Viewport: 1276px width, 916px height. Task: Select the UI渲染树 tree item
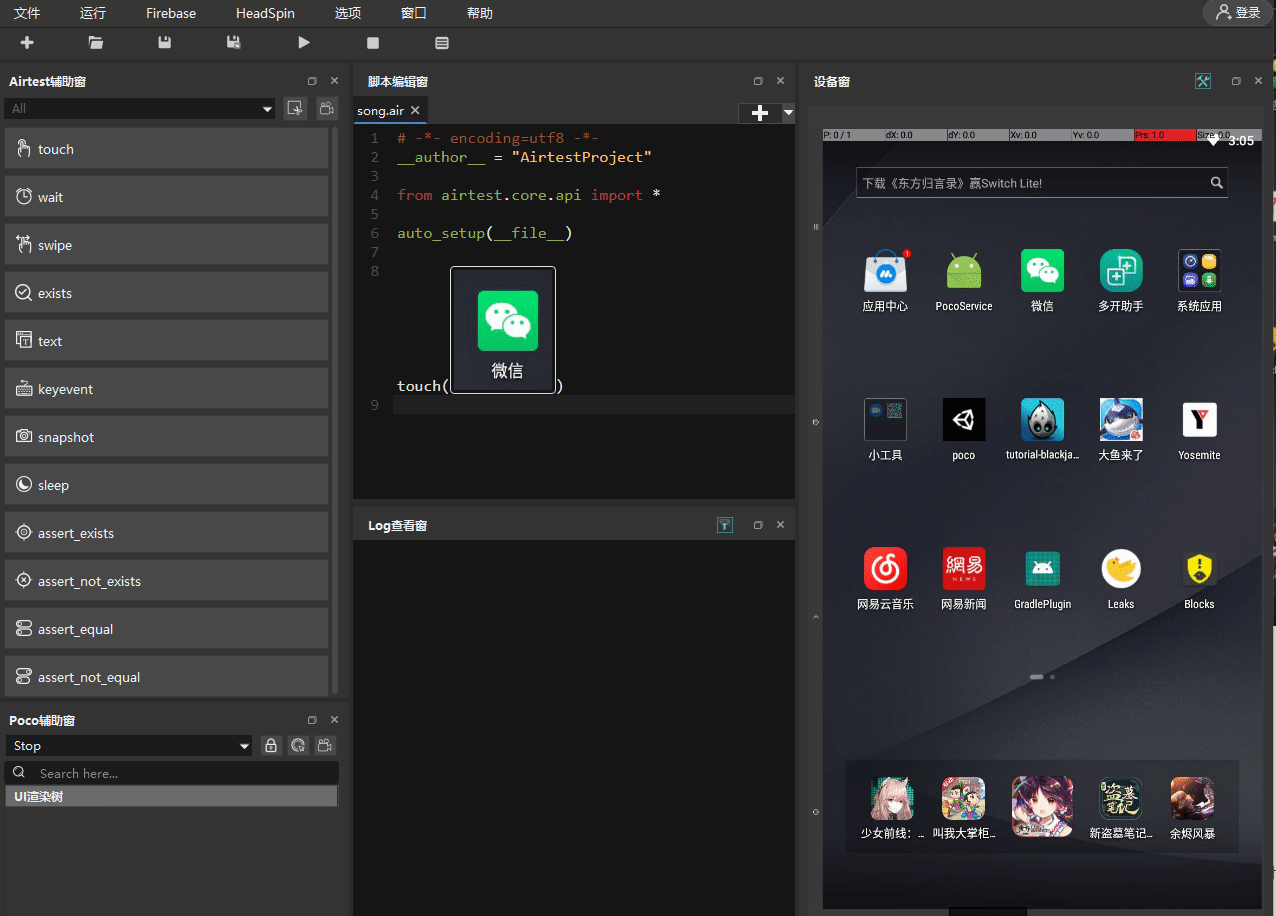171,797
